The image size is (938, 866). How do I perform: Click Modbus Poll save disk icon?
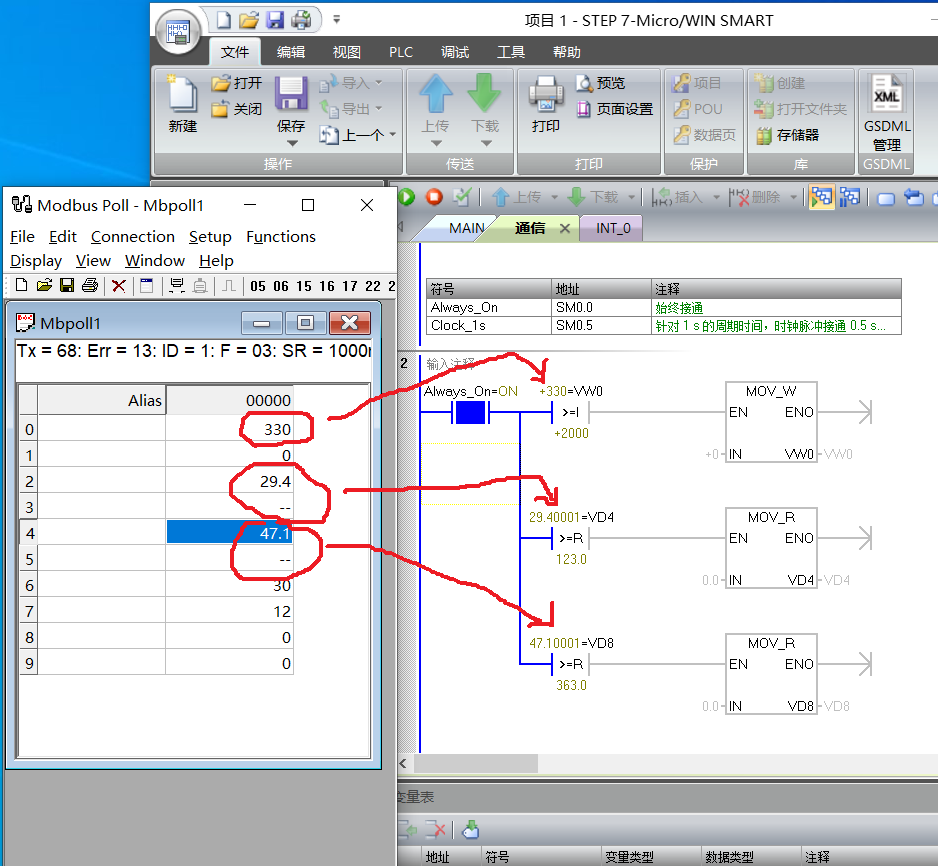pos(67,286)
